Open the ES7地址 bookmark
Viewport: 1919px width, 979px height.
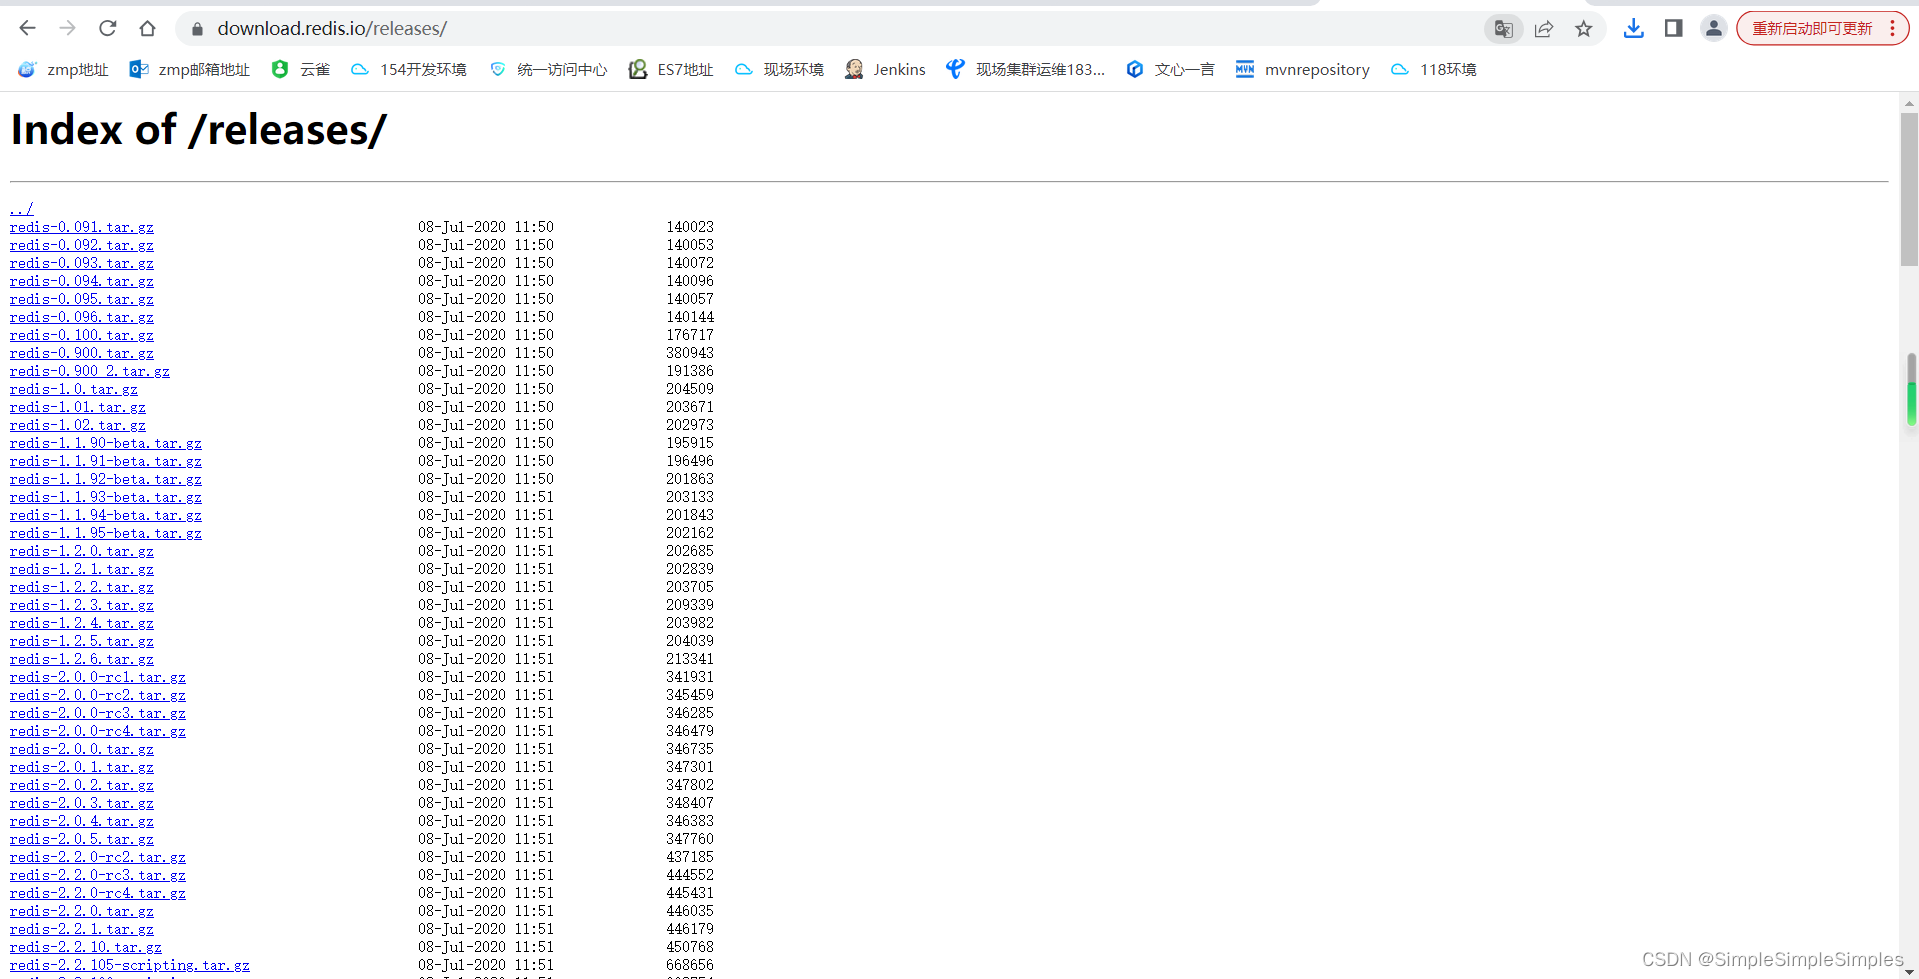point(671,69)
